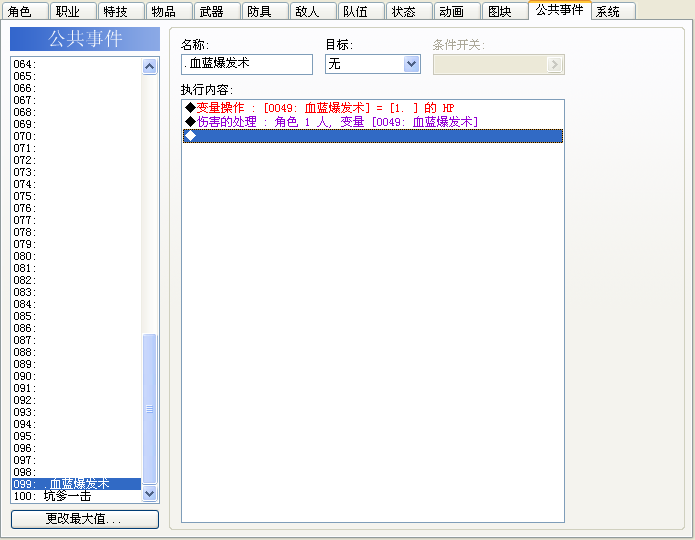The image size is (695, 540).
Task: Open the 系统 tab
Action: pyautogui.click(x=613, y=11)
